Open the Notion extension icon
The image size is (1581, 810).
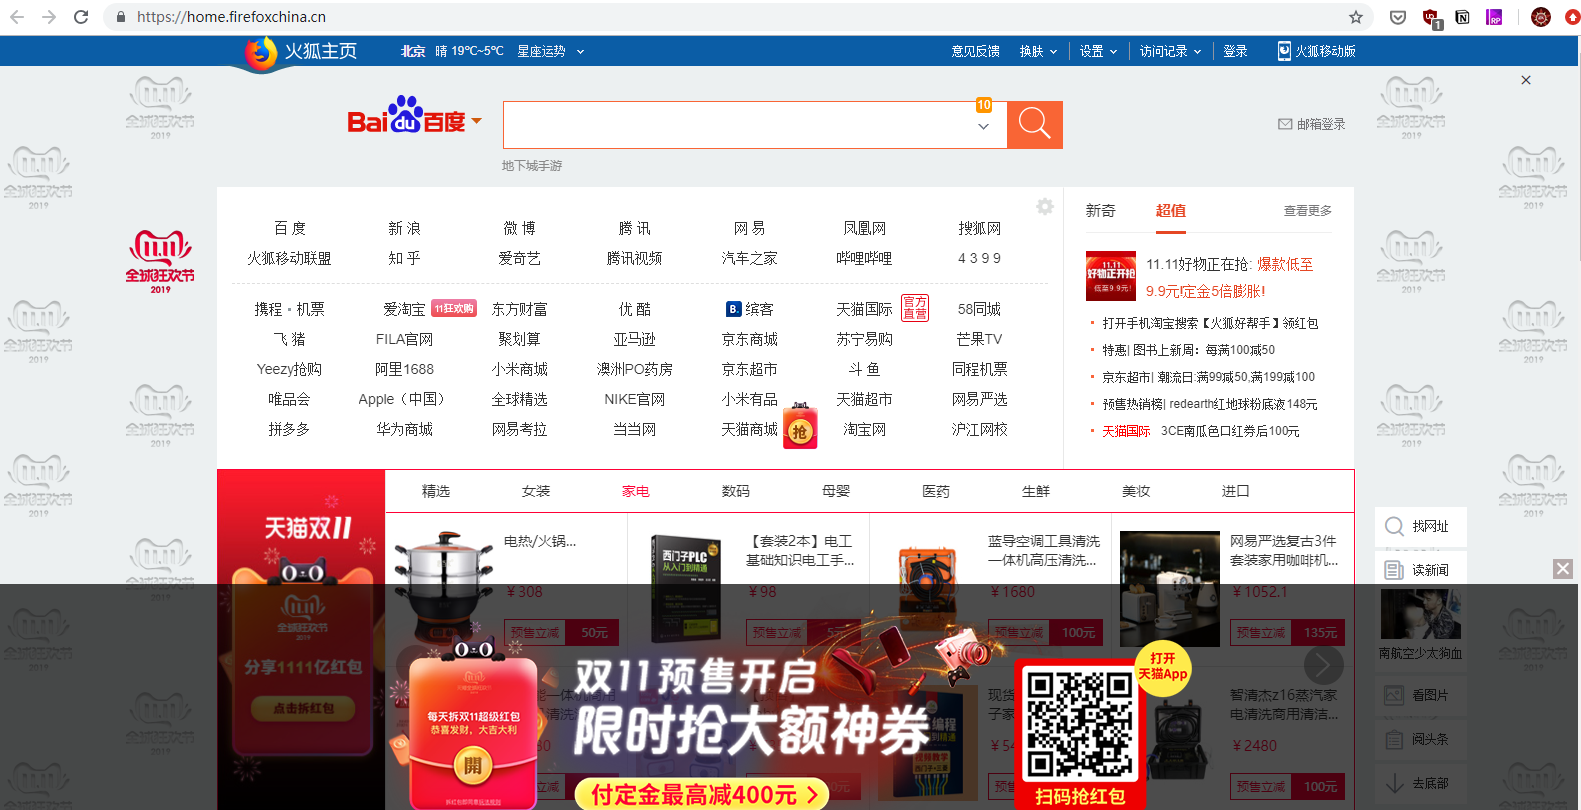click(1463, 17)
